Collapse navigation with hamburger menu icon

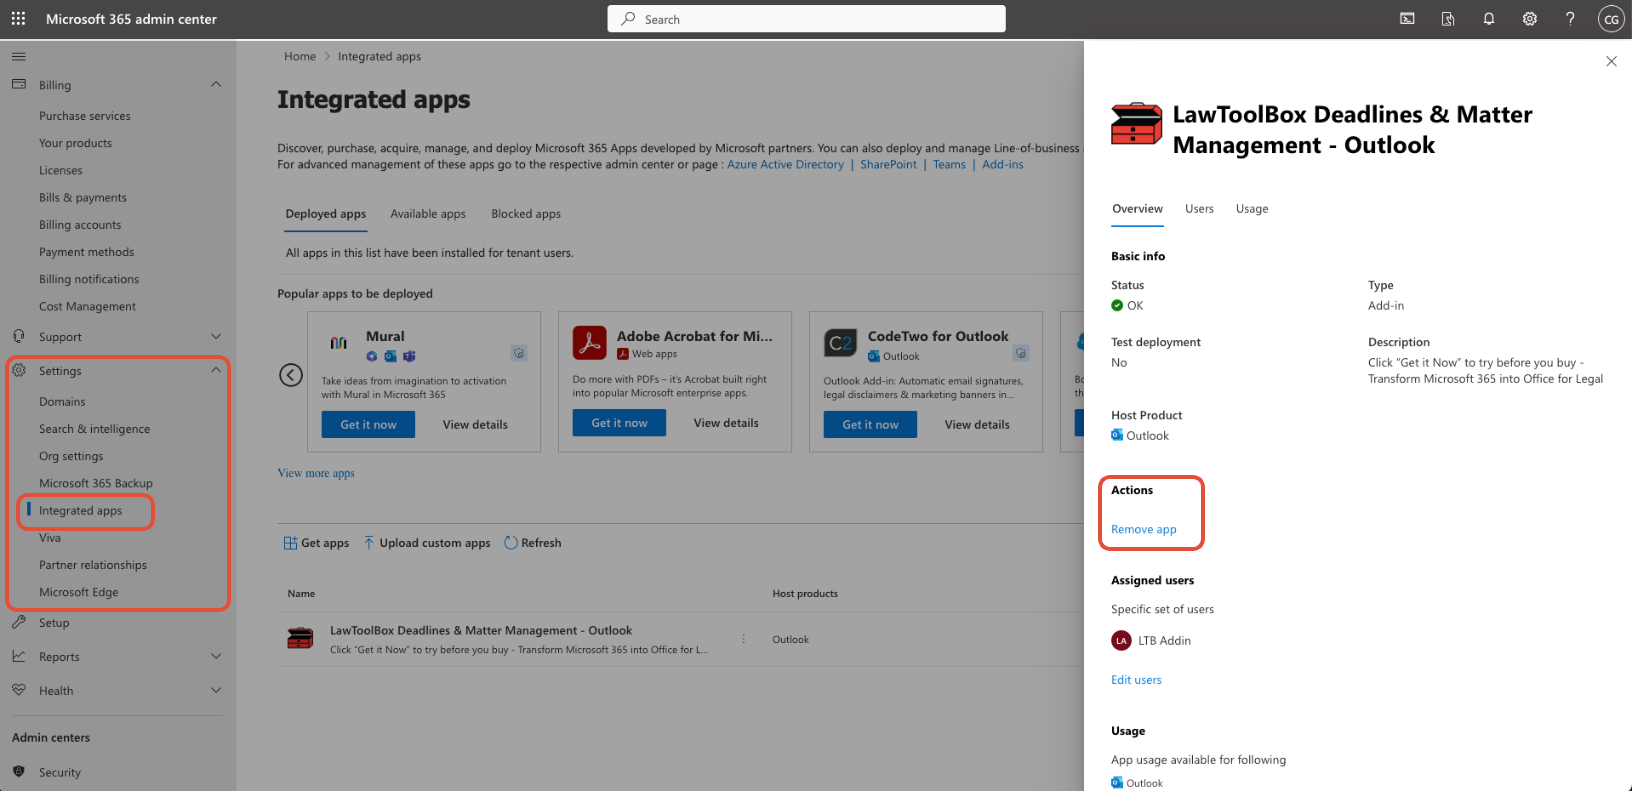[19, 56]
